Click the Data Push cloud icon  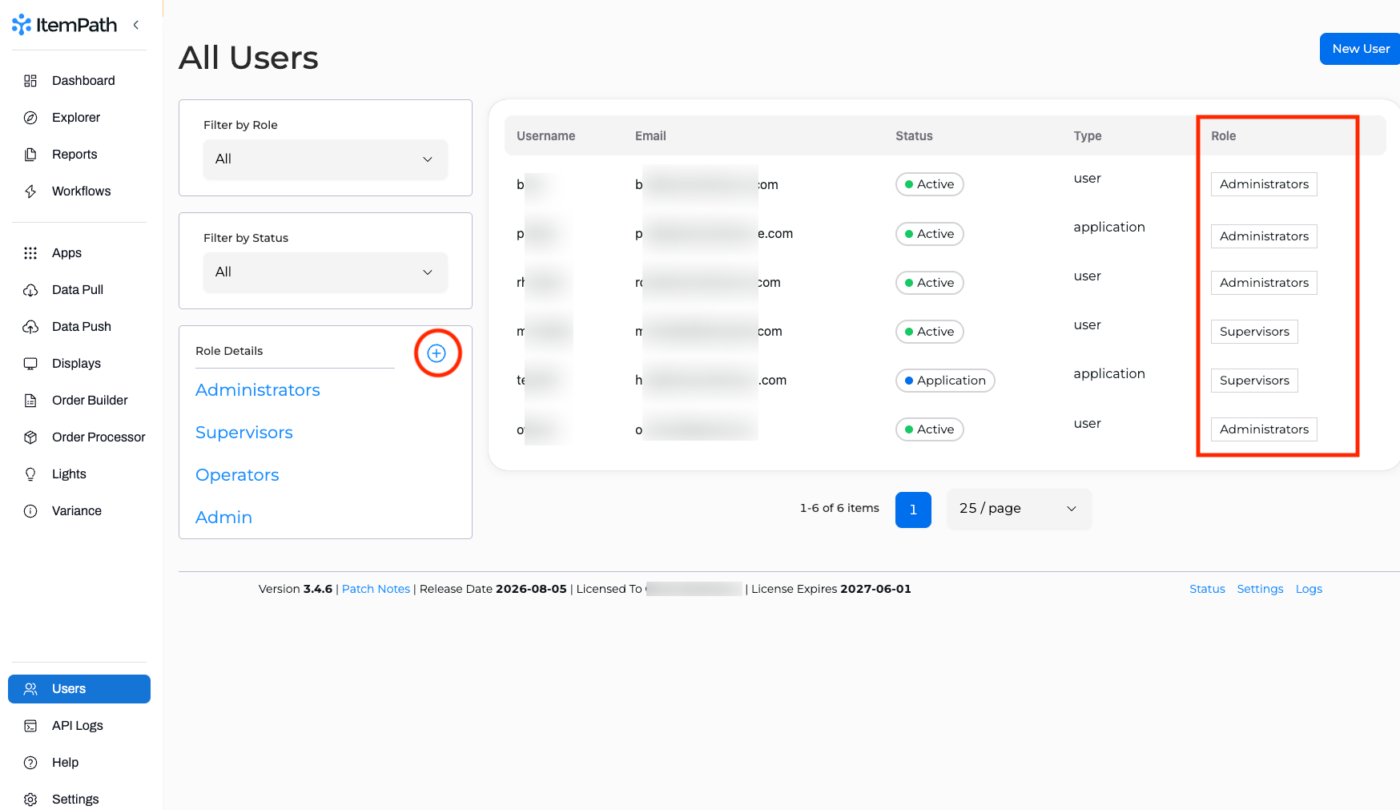[30, 327]
